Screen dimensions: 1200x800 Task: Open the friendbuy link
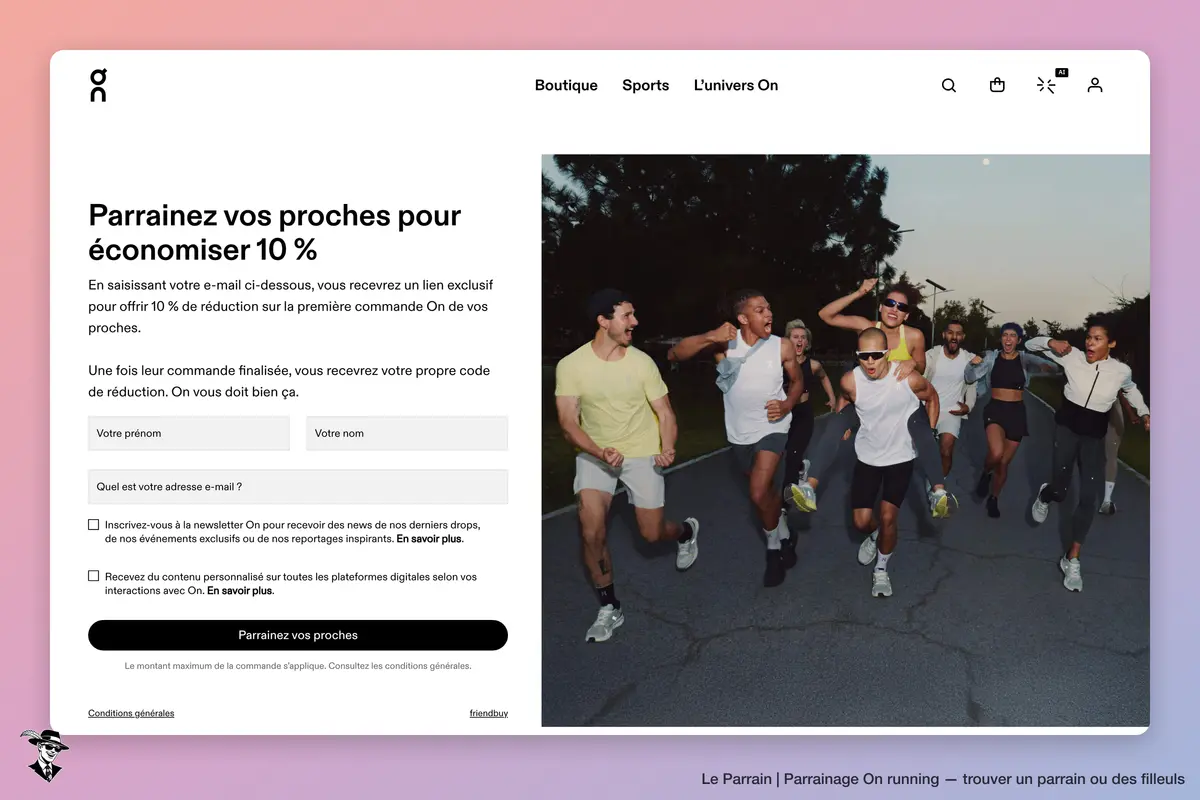tap(489, 713)
